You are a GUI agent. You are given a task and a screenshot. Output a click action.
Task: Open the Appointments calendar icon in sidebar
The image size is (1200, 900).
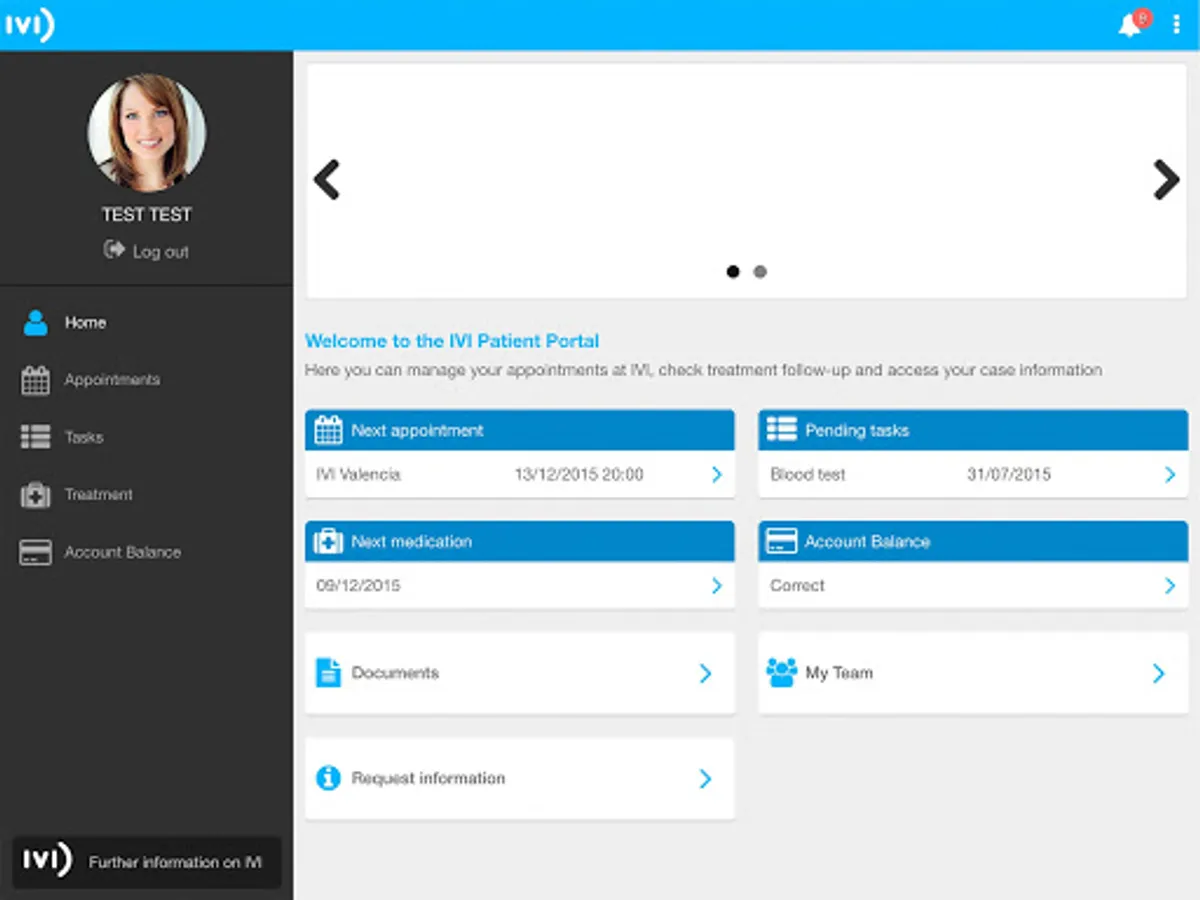tap(35, 379)
